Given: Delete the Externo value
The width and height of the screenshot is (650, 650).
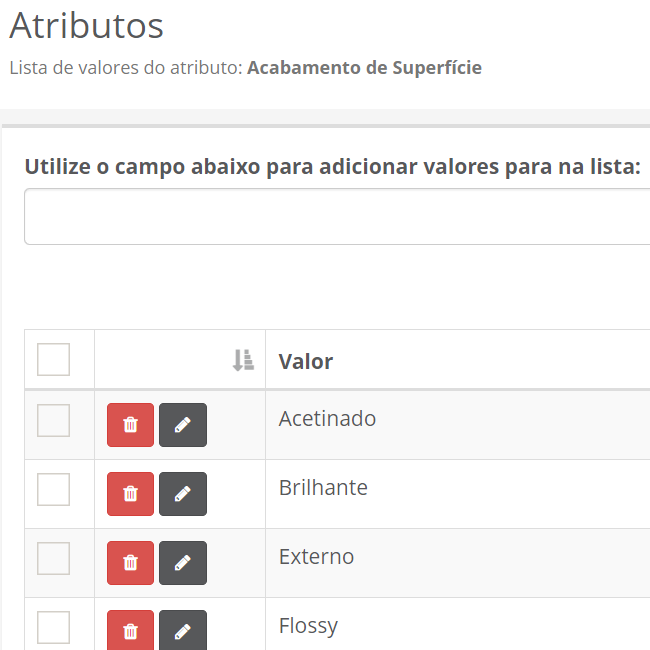Looking at the screenshot, I should pyautogui.click(x=130, y=563).
